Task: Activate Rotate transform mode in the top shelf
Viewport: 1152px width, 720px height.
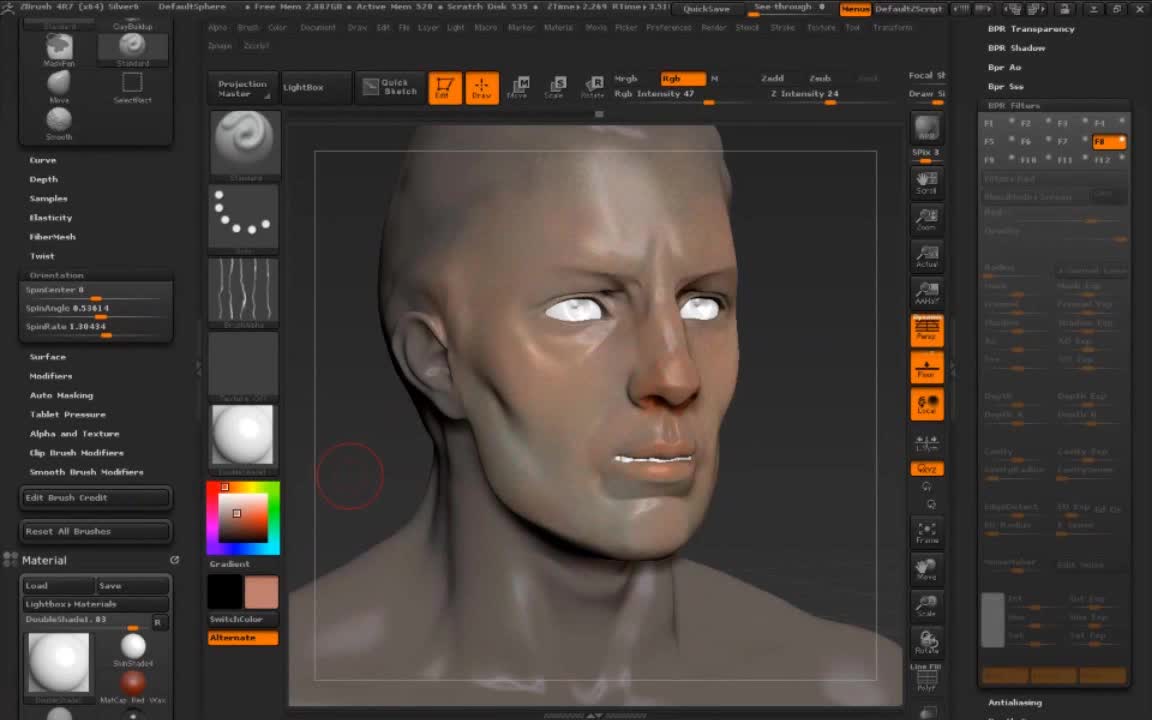Action: [592, 87]
